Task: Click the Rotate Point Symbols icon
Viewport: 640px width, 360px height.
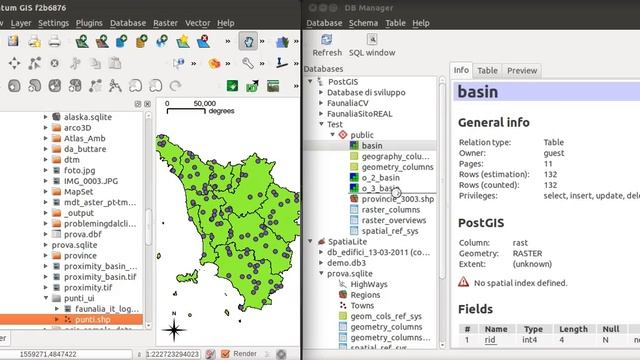Action: pos(176,86)
